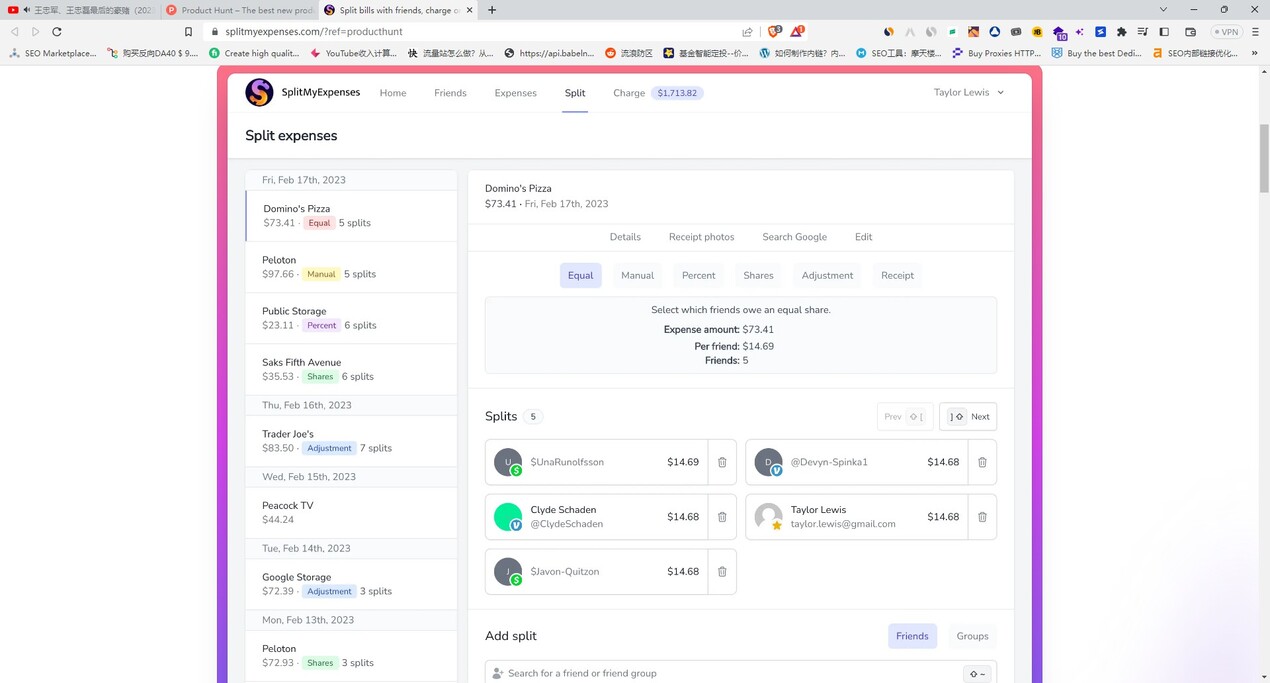Switch Add split to Groups
Screen dimensions: 1270x683
coord(972,636)
